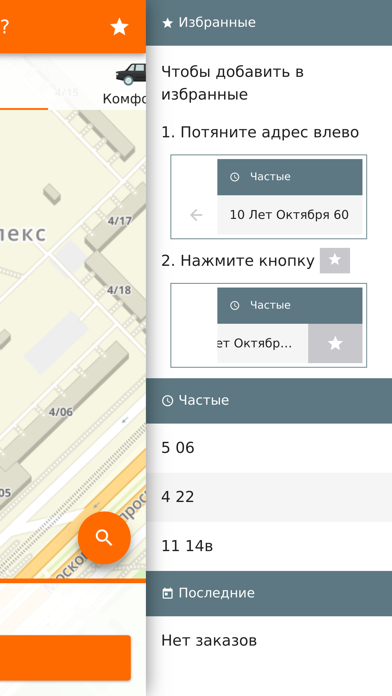Tap the calendar icon beside Последние

click(x=167, y=593)
